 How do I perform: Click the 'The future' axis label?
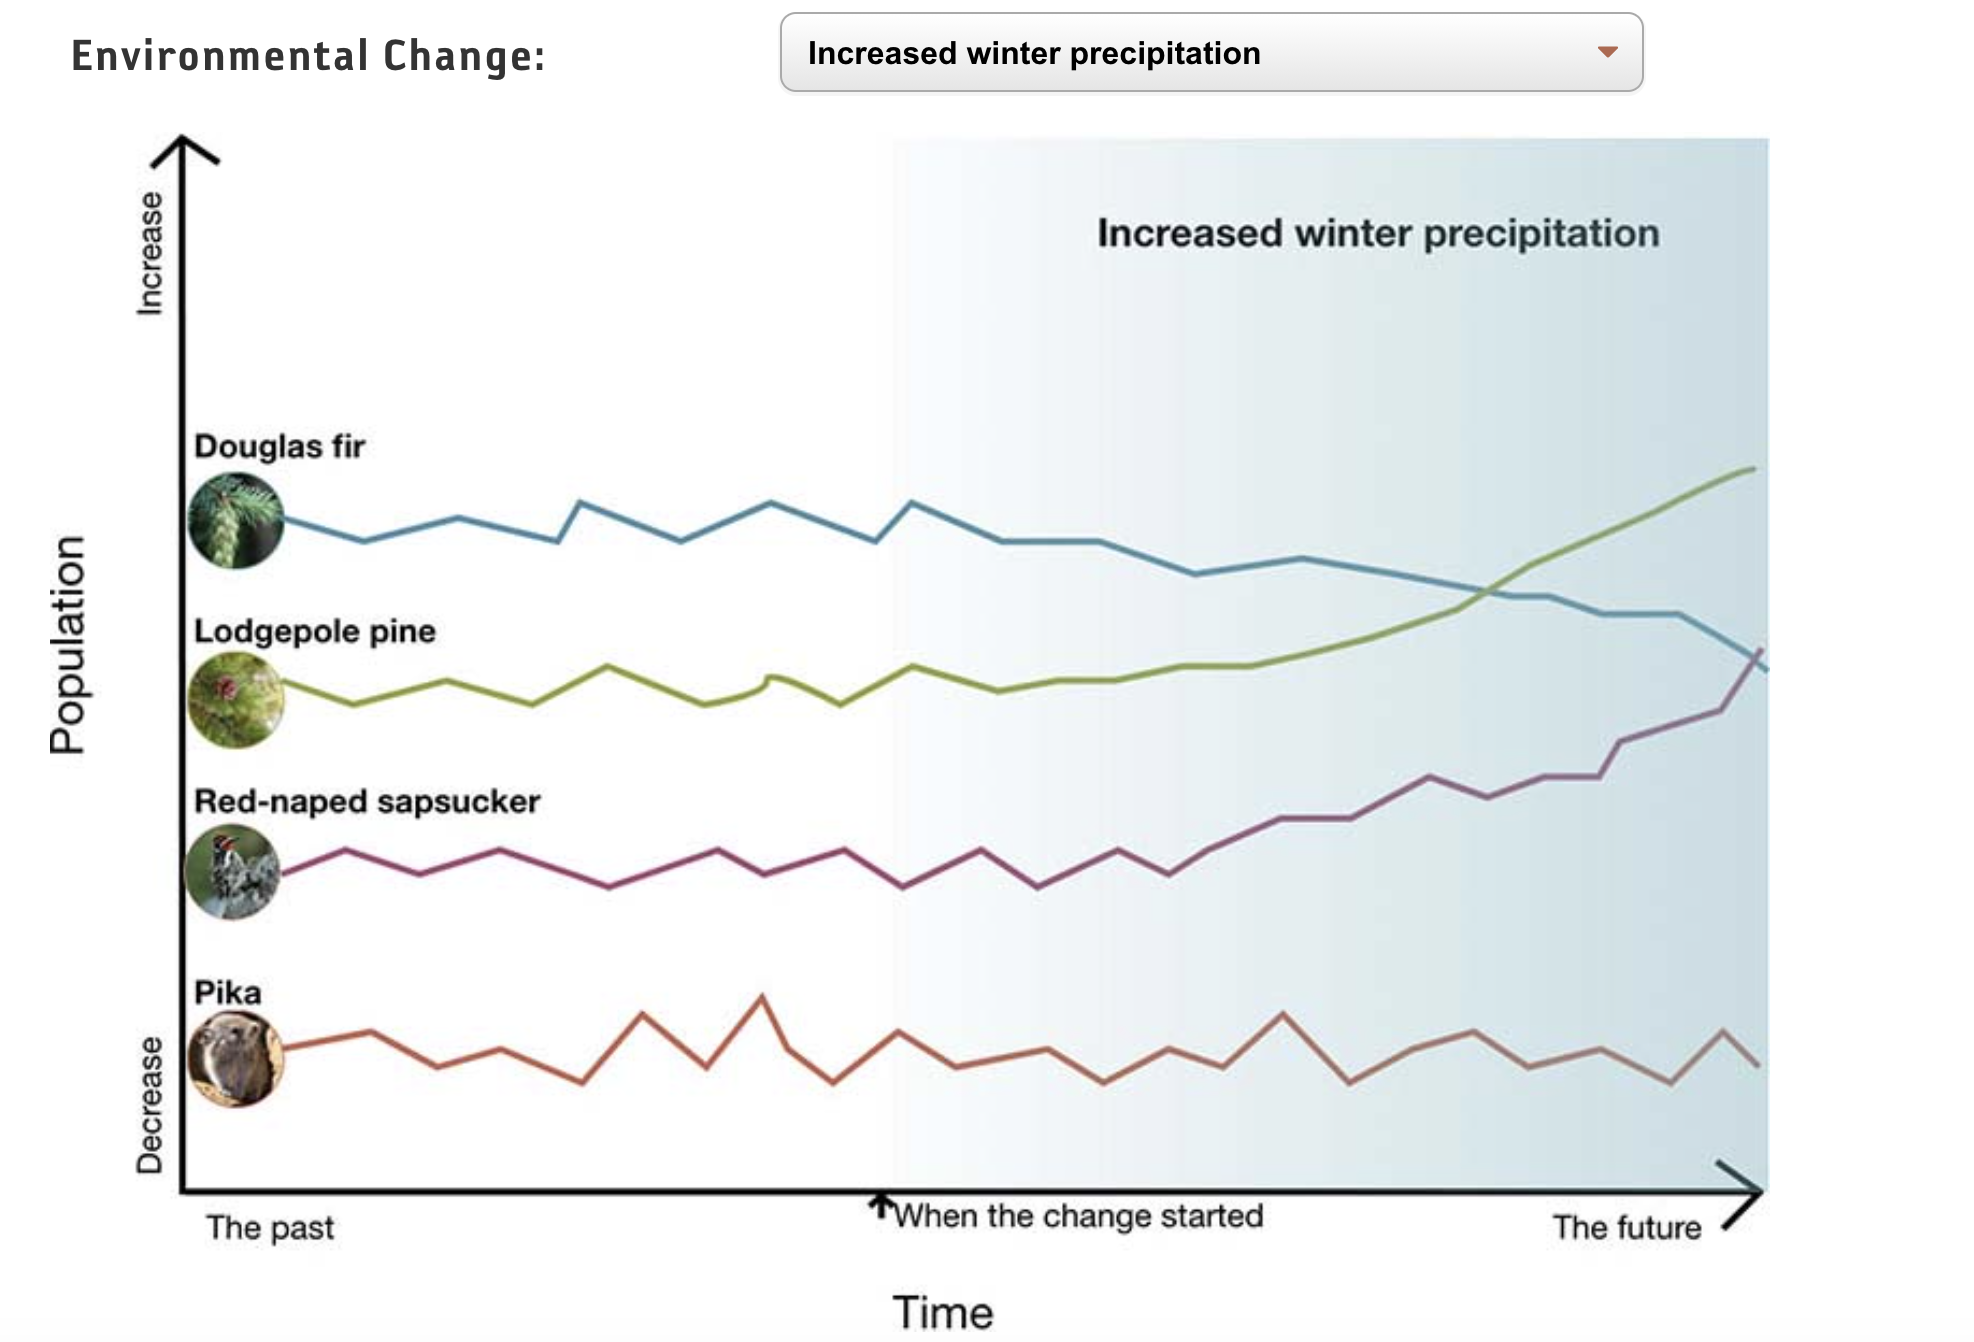point(1626,1227)
